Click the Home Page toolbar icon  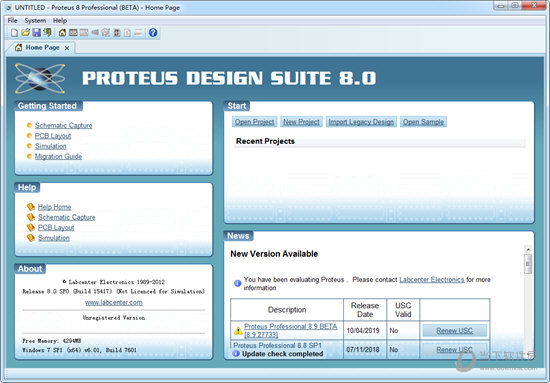[62, 33]
